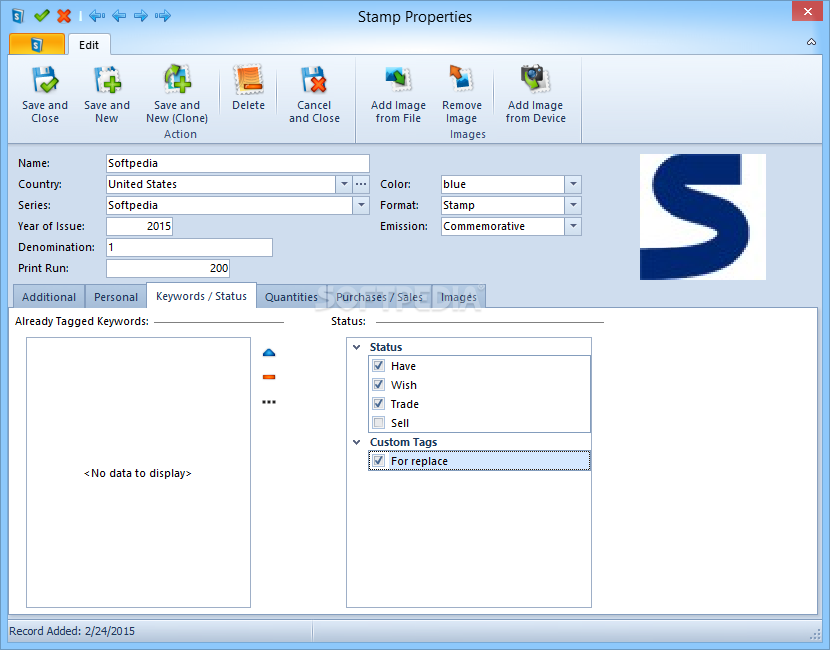This screenshot has width=830, height=650.
Task: Uncheck the Trade status checkbox
Action: [x=378, y=404]
